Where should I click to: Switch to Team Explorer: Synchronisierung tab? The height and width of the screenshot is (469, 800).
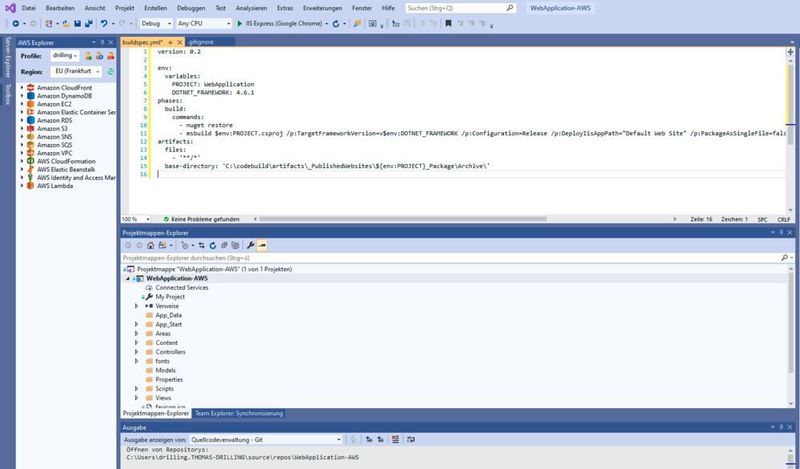coord(239,413)
